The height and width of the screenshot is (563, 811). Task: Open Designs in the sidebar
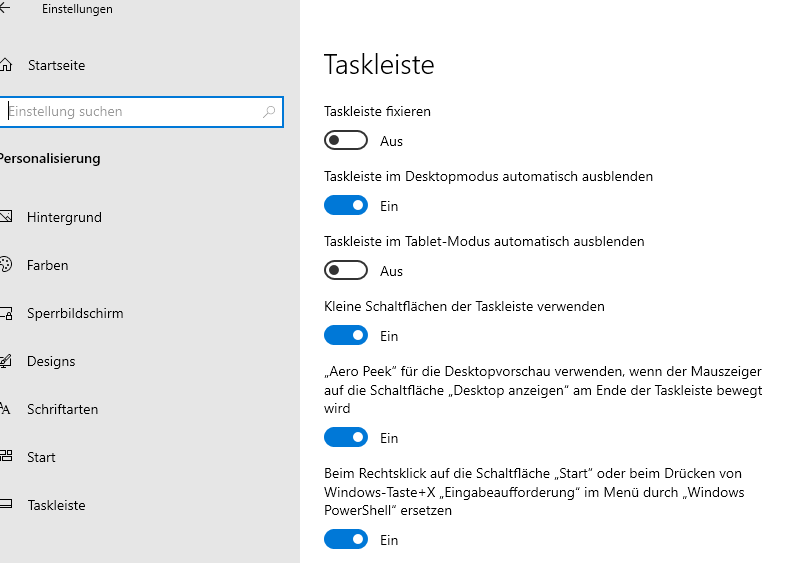click(x=51, y=361)
